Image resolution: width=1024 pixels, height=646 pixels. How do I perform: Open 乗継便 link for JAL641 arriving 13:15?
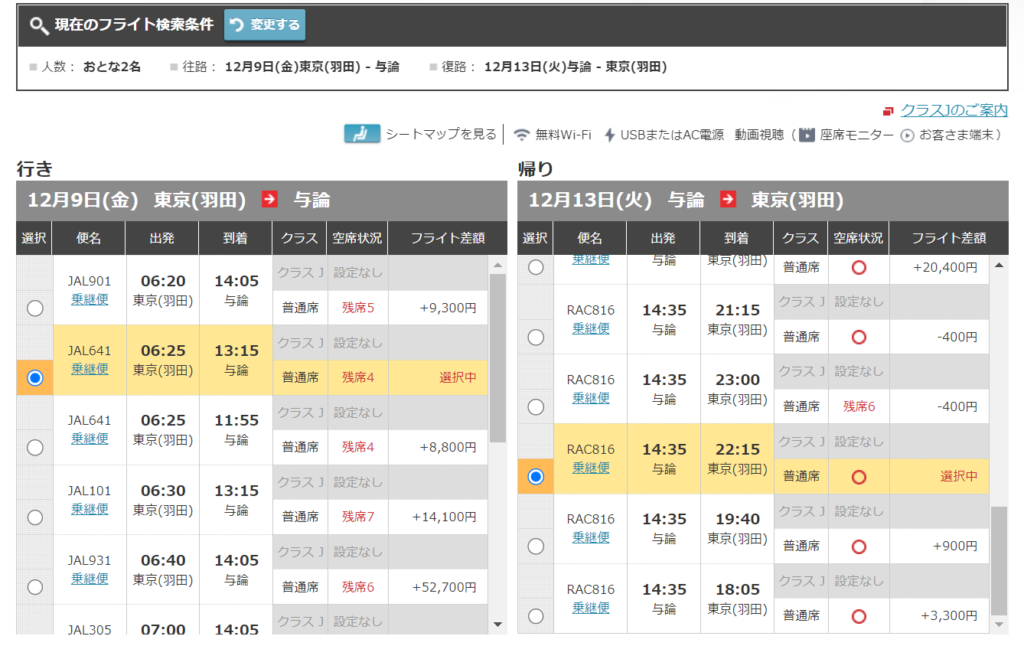pyautogui.click(x=89, y=369)
